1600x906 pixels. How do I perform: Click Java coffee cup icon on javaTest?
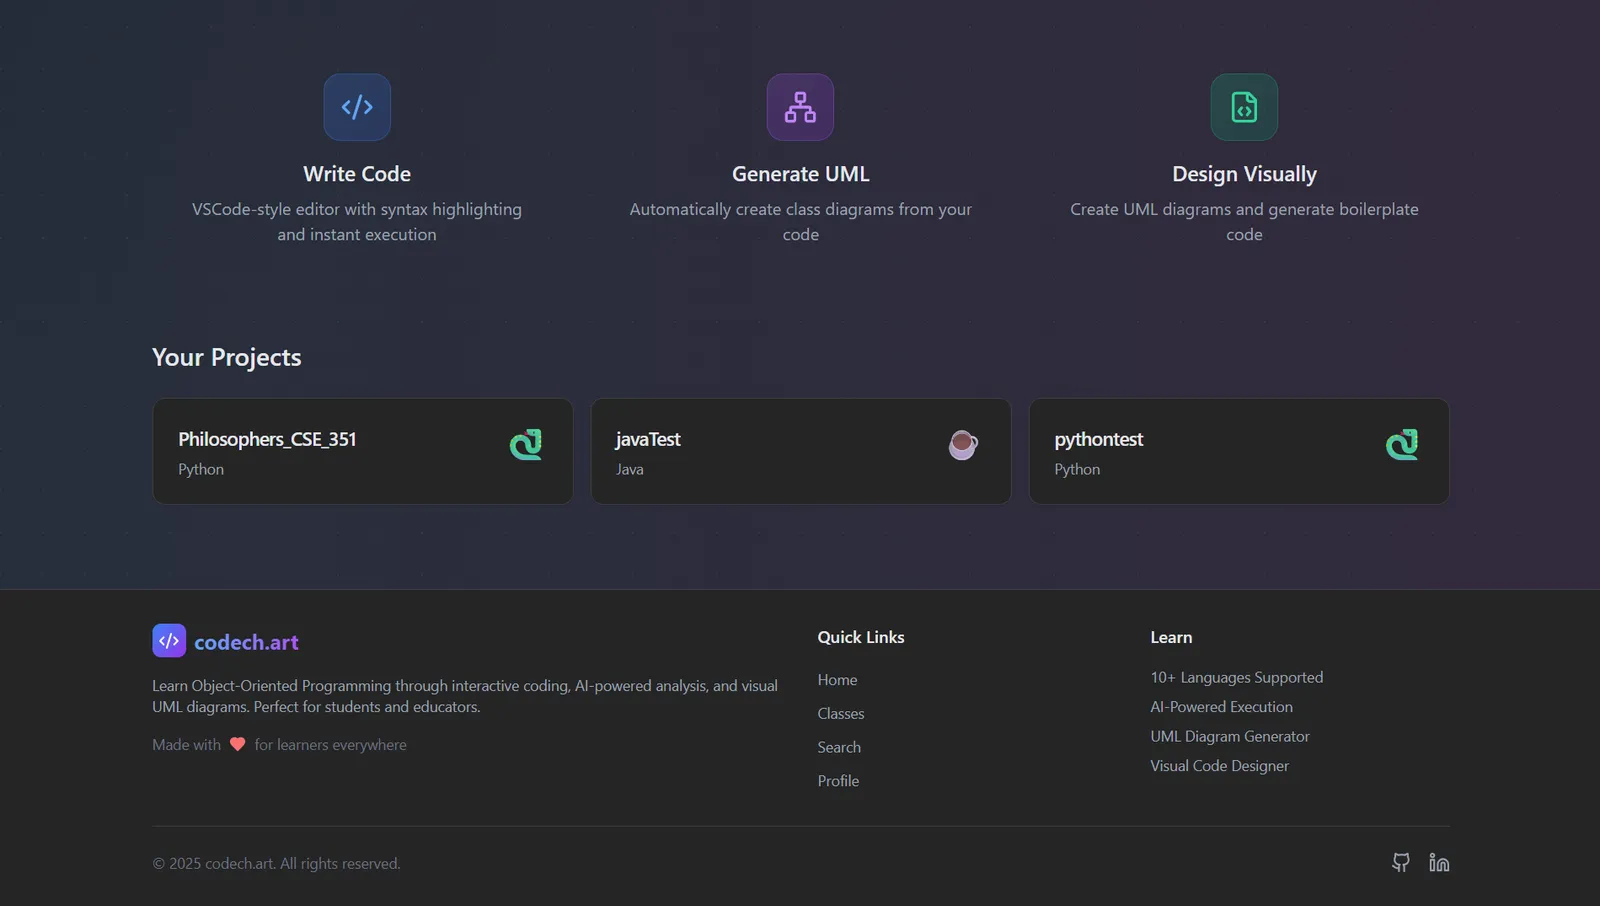(x=963, y=444)
